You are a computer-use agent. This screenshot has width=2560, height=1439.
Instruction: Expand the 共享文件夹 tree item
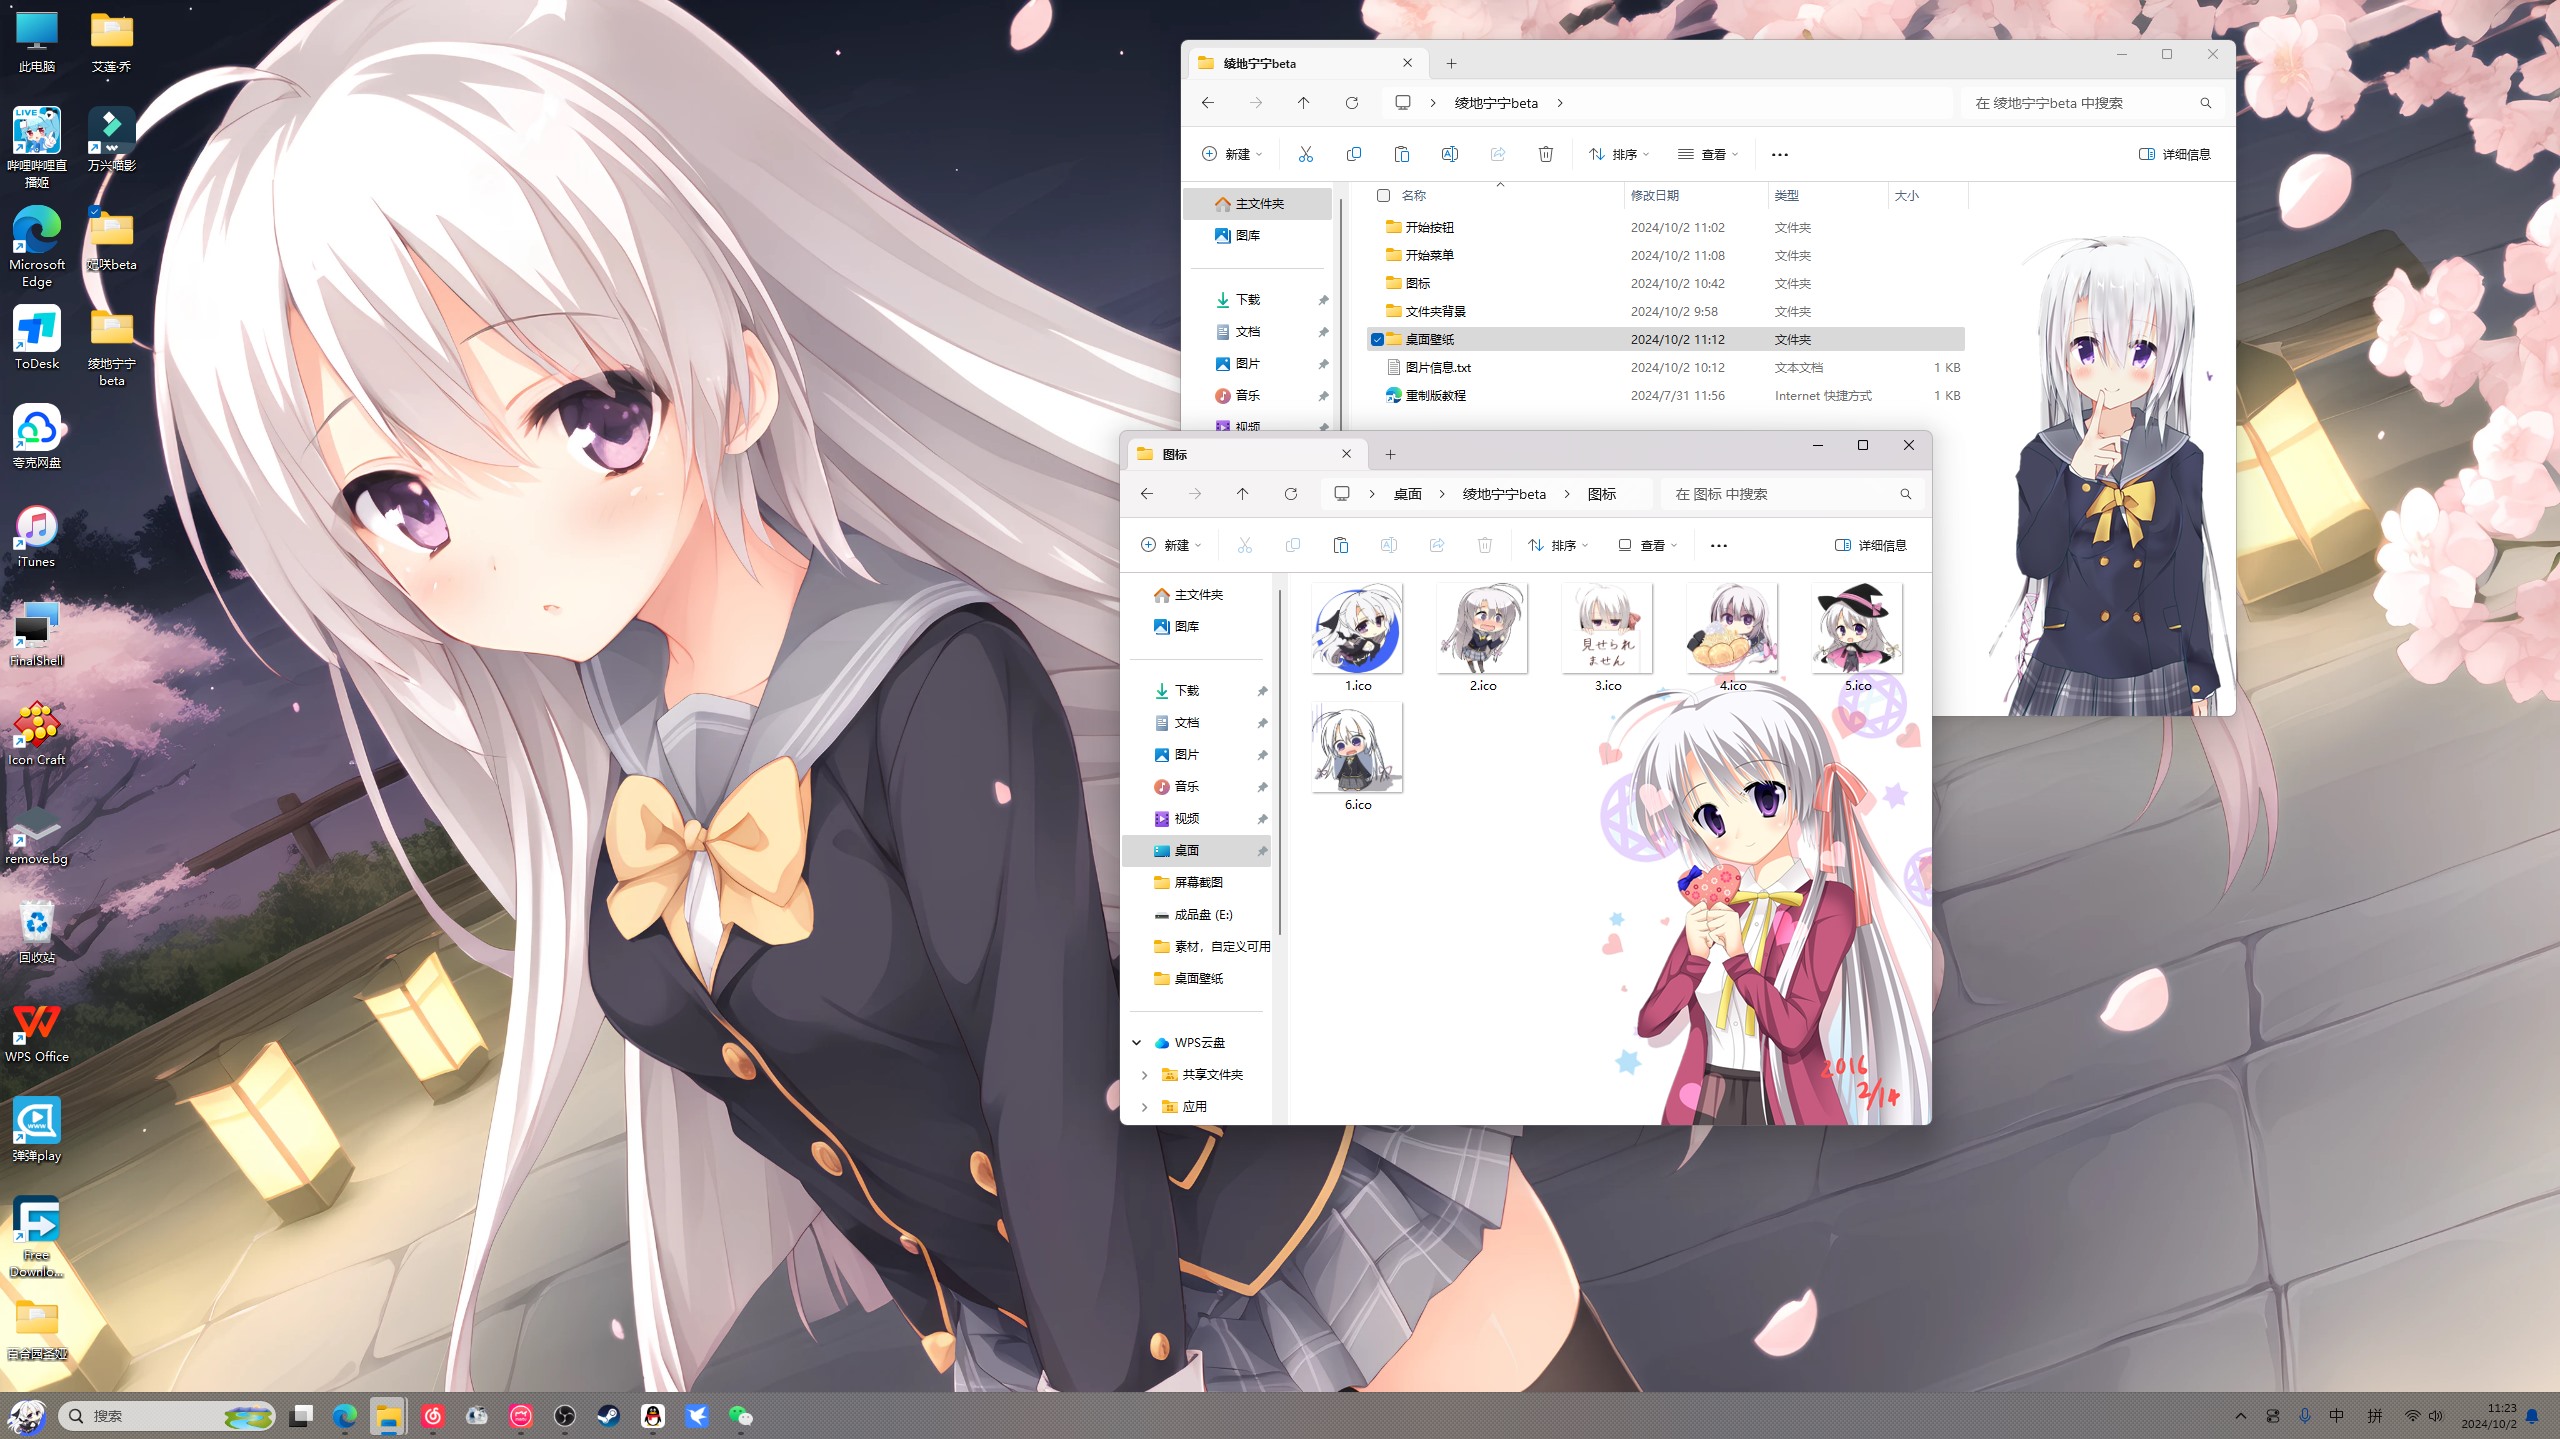1144,1075
